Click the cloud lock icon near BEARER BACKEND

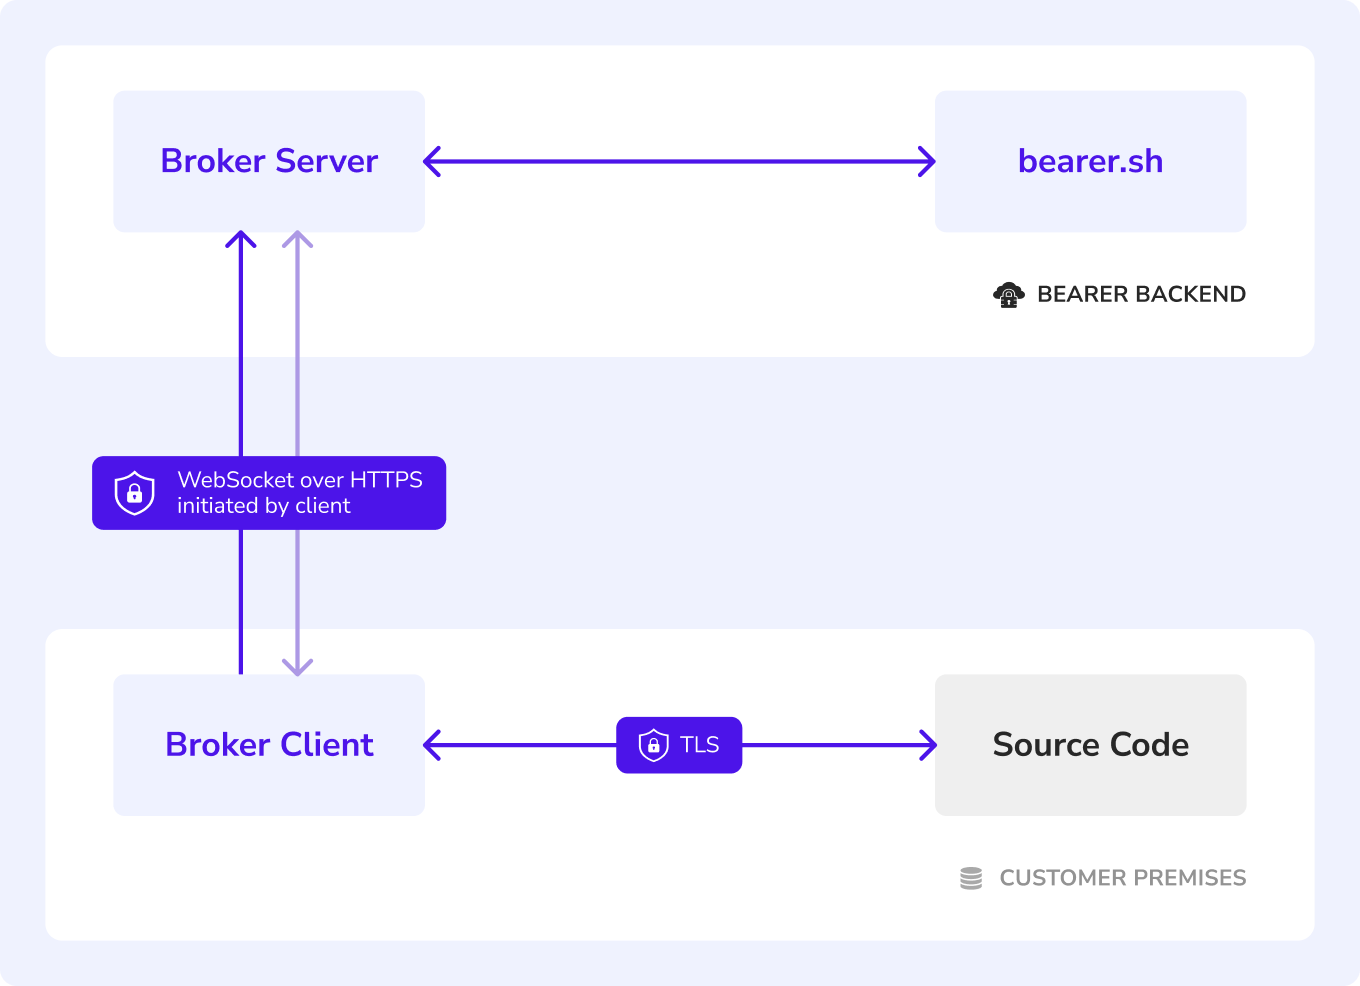tap(1009, 295)
